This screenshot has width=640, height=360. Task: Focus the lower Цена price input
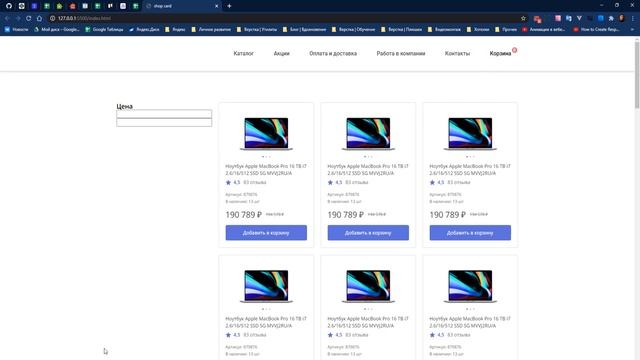coord(164,122)
